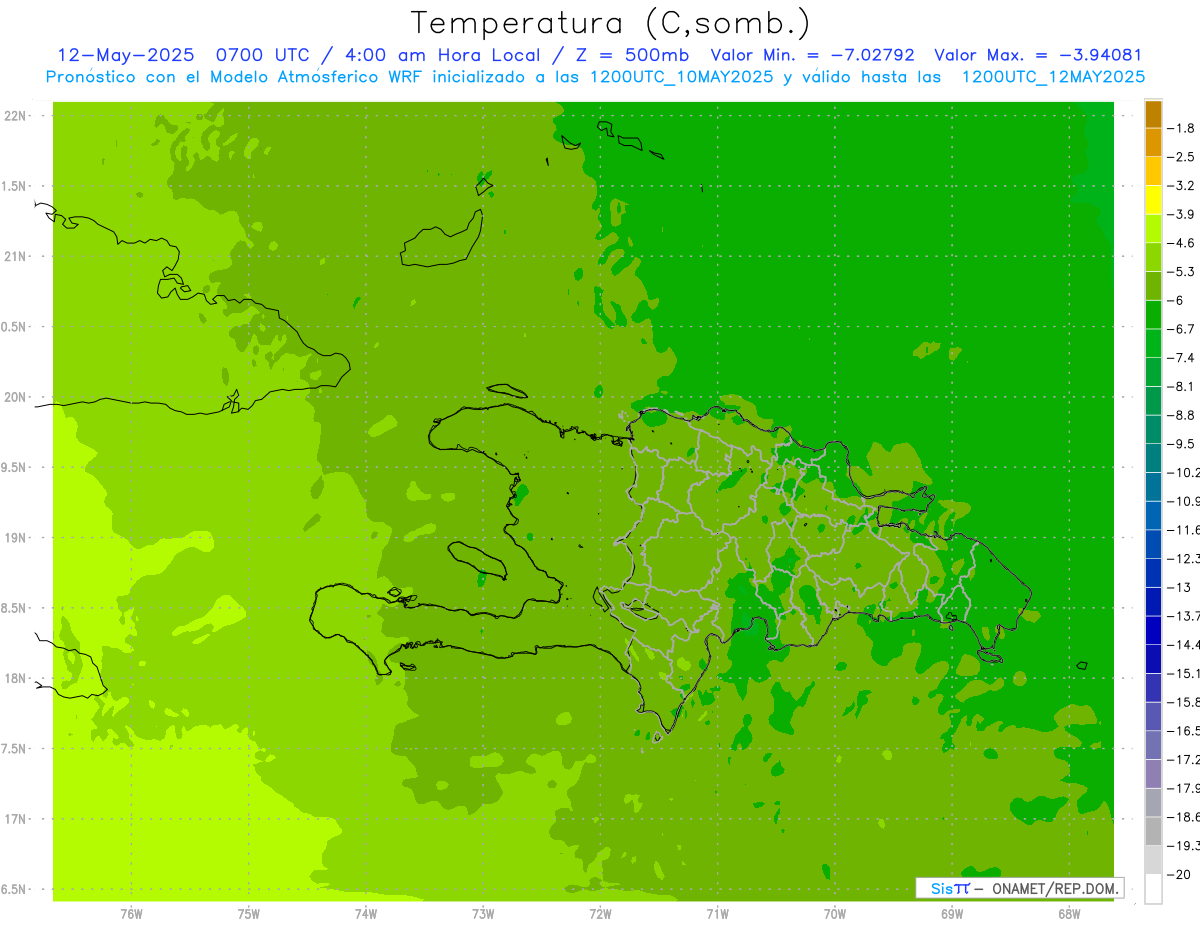Viewport: 1200px width, 927px height.
Task: Select the white swatch below -20
Action: coord(1153,888)
